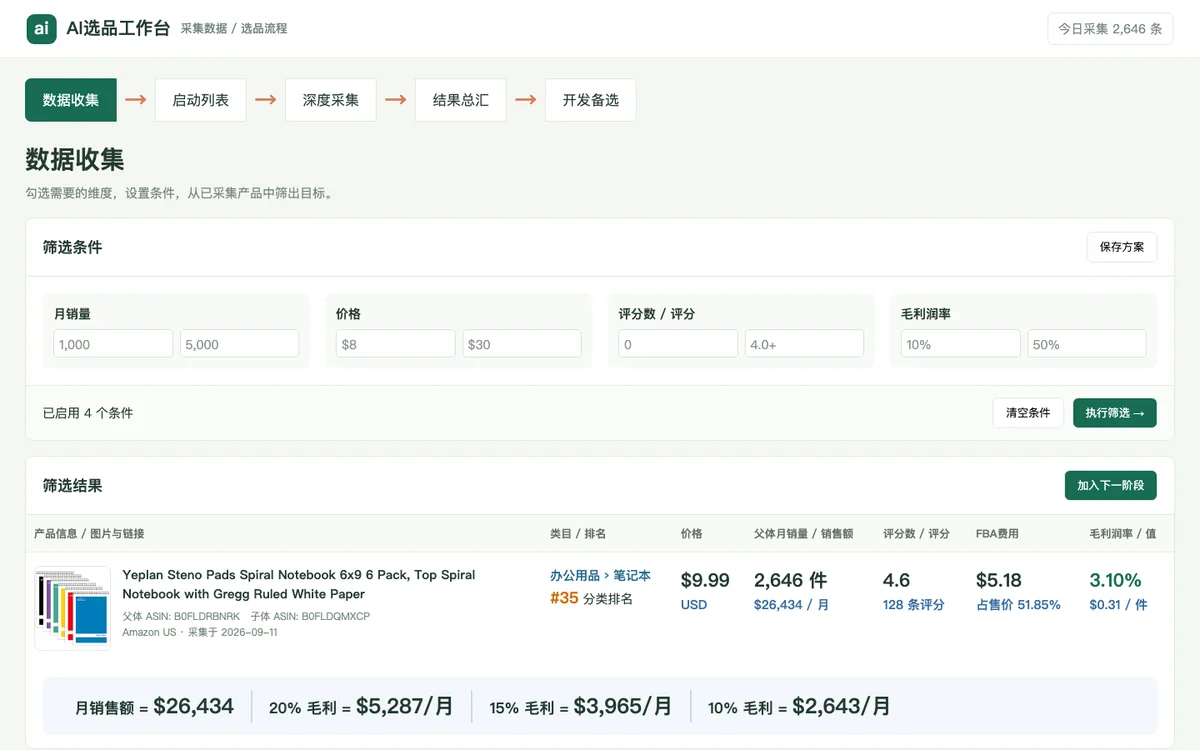
Task: Click the 今日采集 2,646 条 badge
Action: [x=1110, y=29]
